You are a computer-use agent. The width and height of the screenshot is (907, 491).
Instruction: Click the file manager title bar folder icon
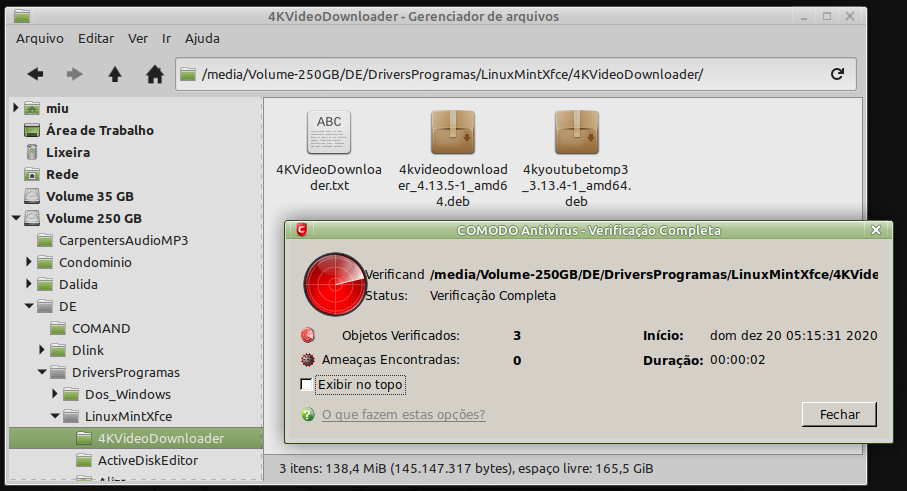[x=22, y=16]
